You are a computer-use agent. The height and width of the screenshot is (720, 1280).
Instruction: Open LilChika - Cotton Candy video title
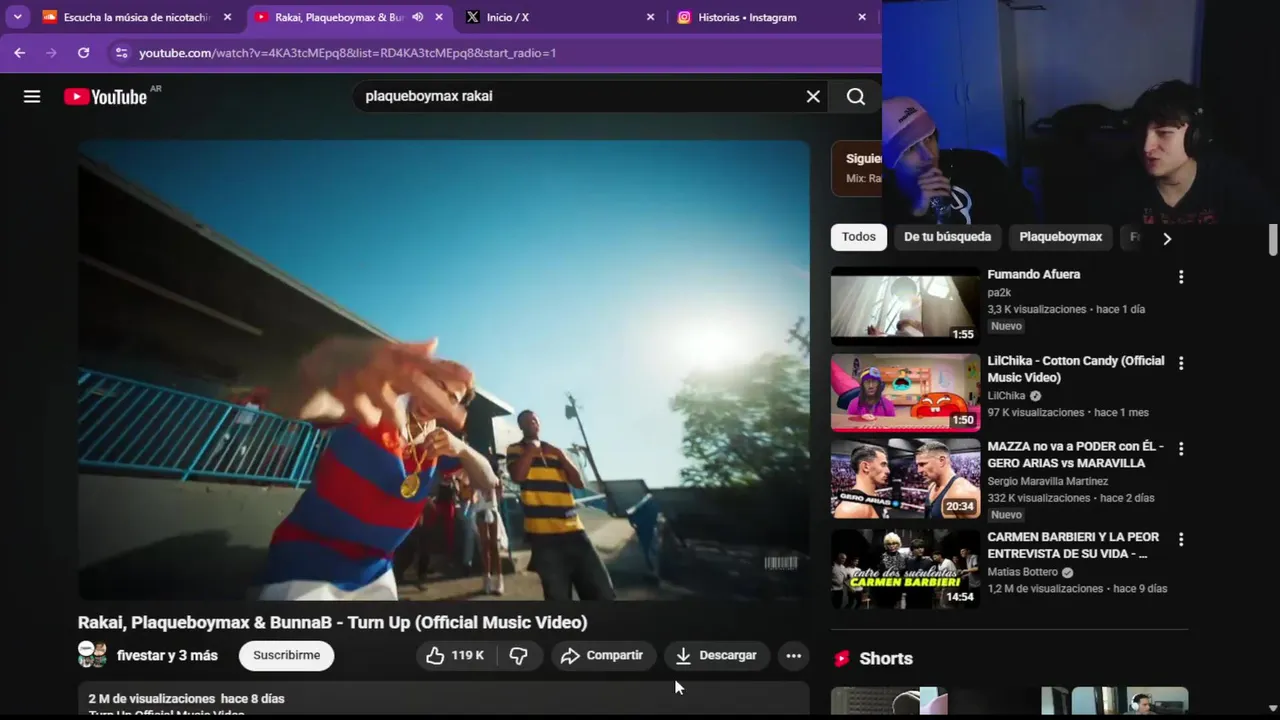pyautogui.click(x=1076, y=369)
